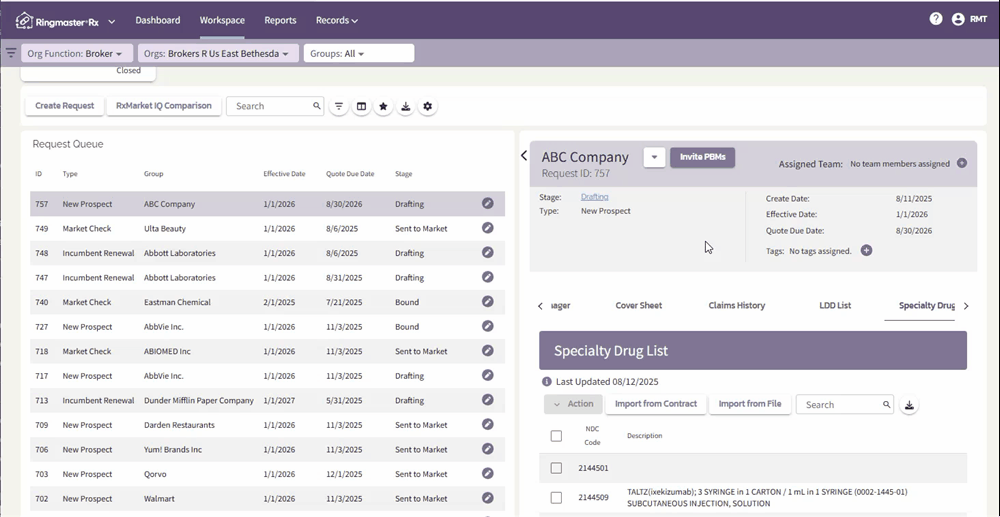Sort the queue by Stage column header
1000x517 pixels.
[403, 173]
